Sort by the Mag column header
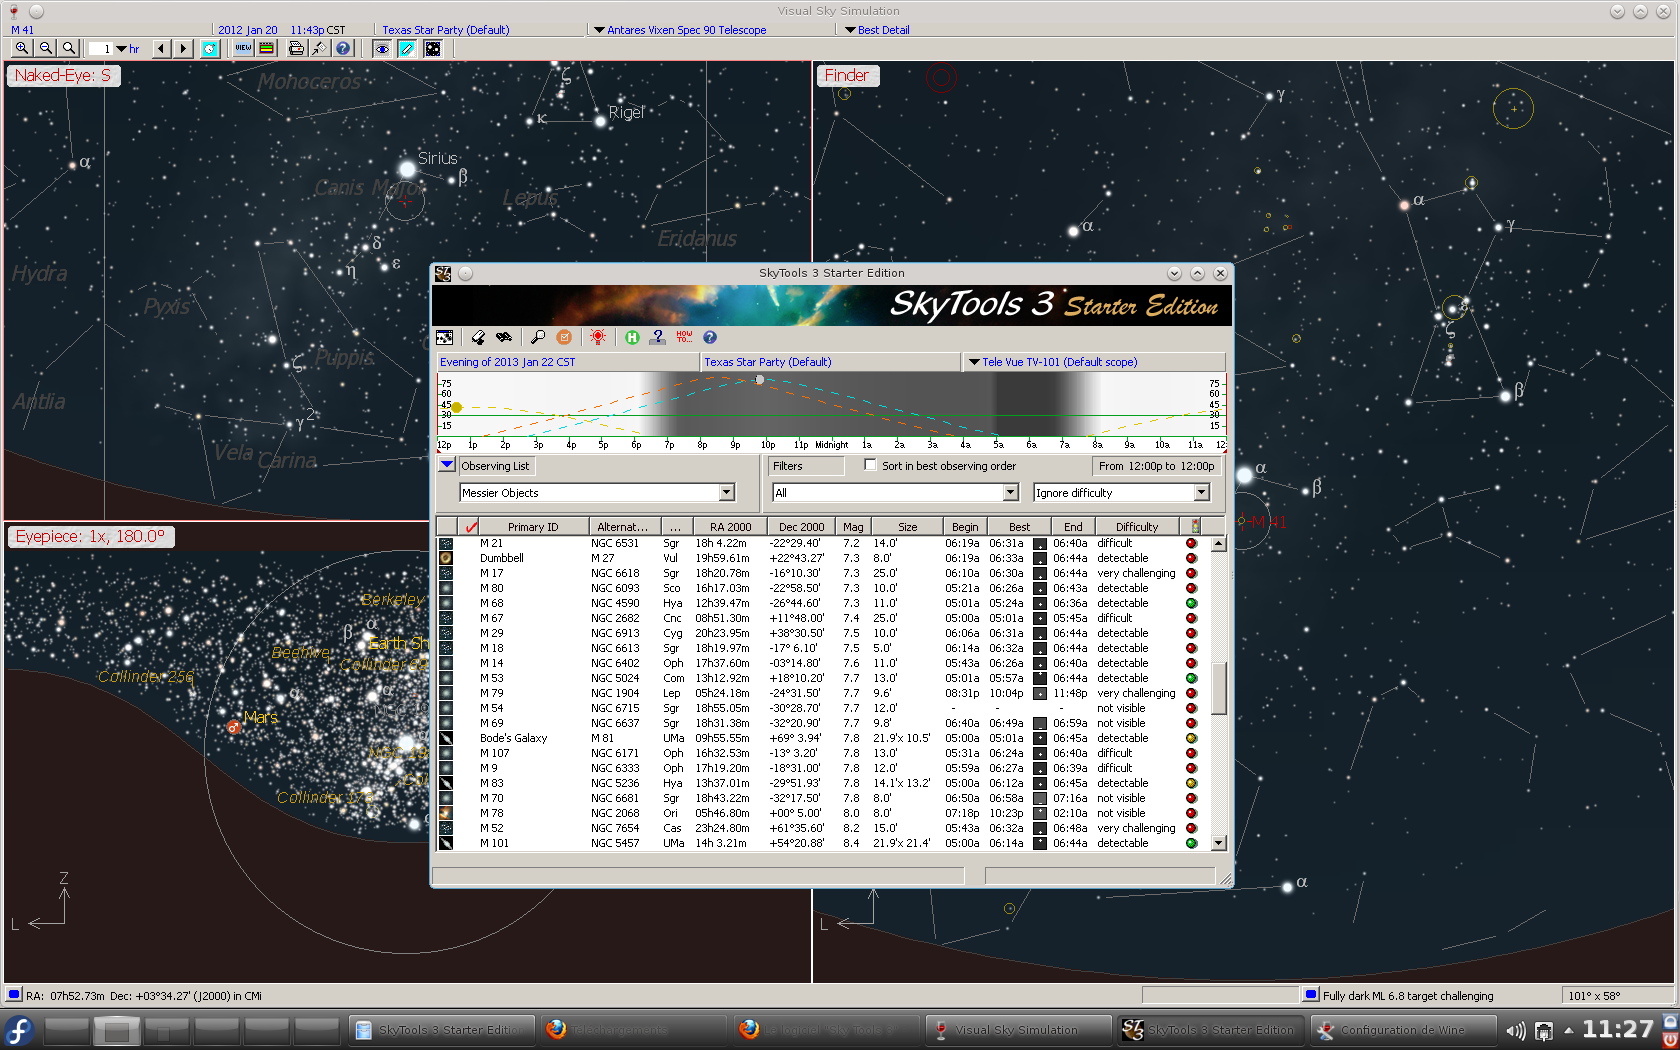The width and height of the screenshot is (1680, 1050). tap(853, 526)
